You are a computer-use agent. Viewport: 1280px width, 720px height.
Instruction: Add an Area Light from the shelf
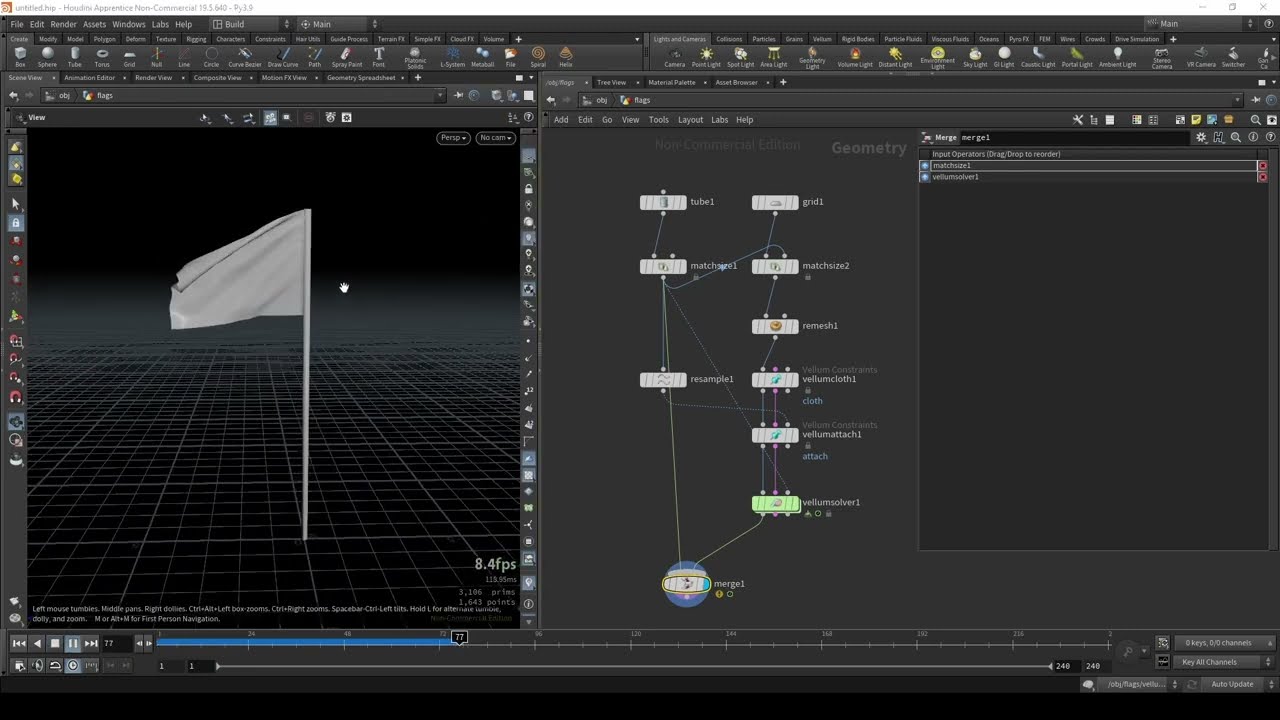pyautogui.click(x=773, y=57)
